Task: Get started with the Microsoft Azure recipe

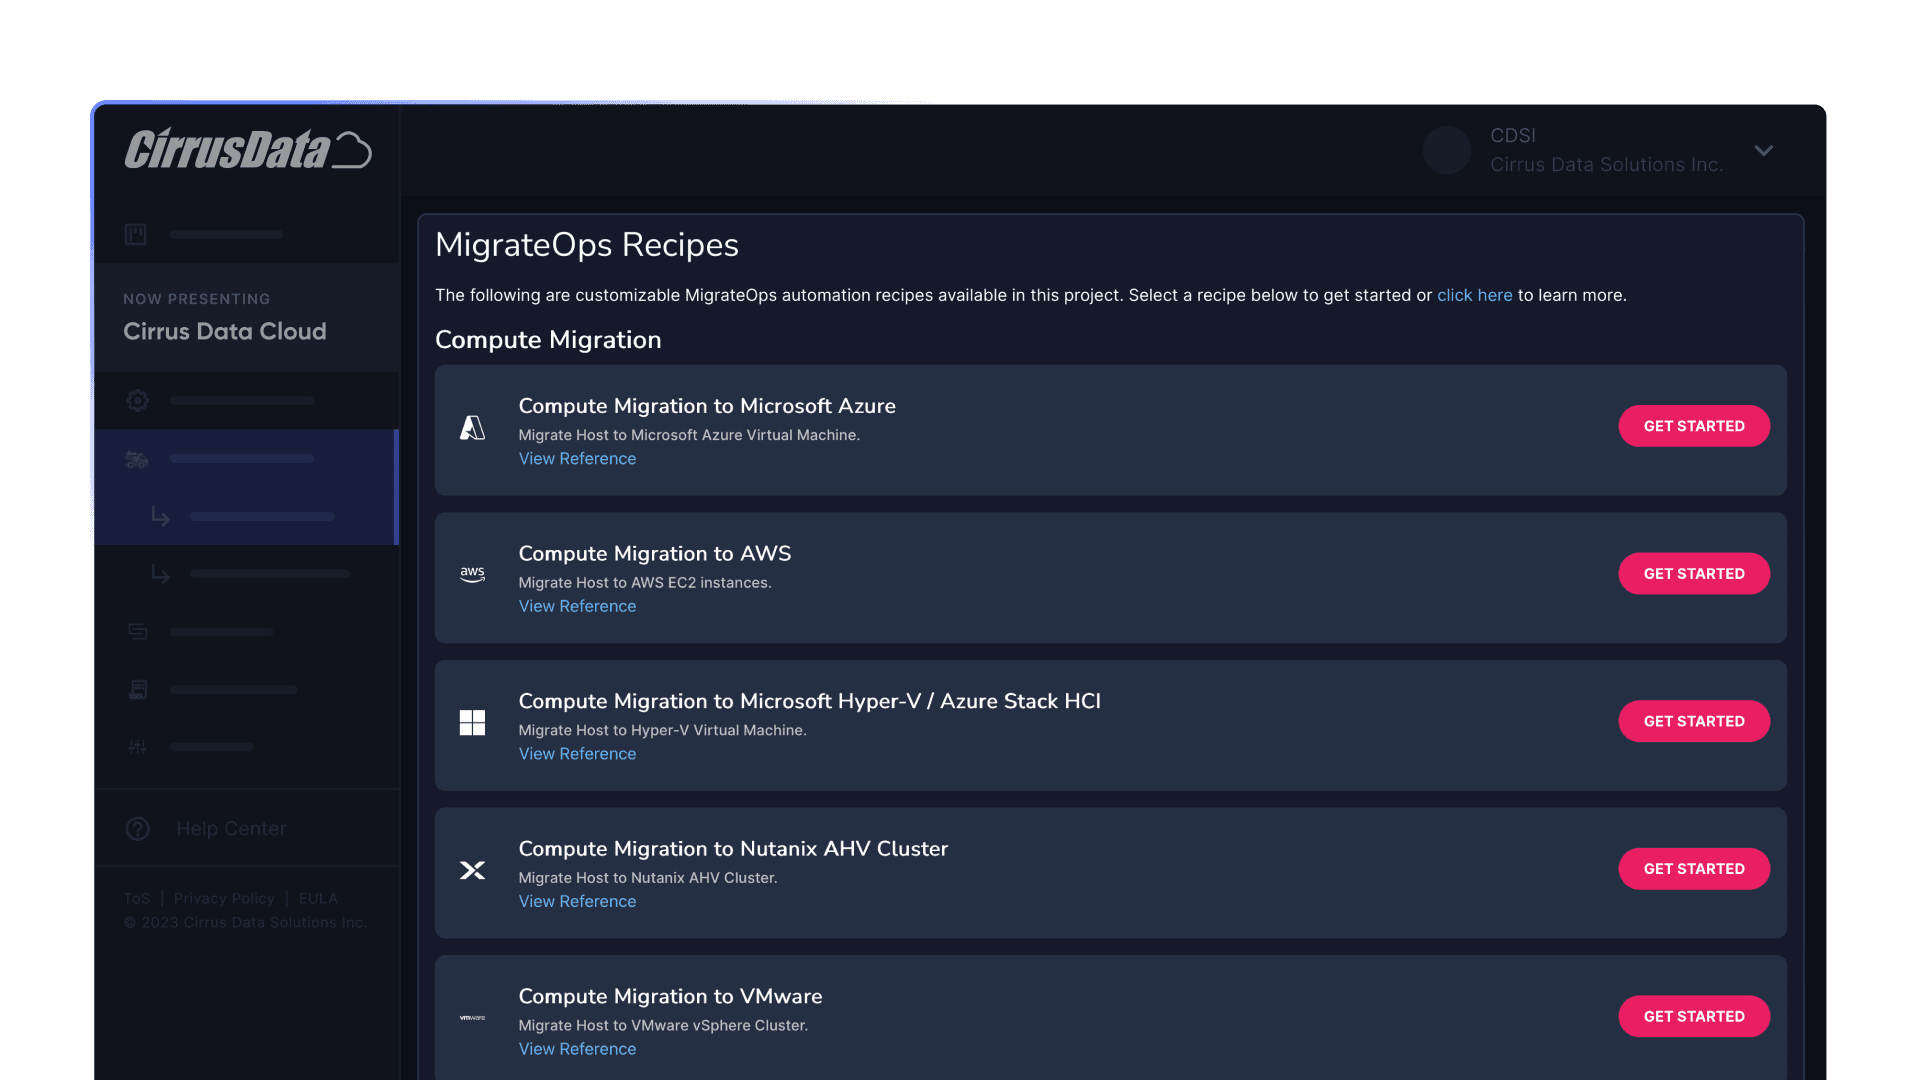Action: tap(1694, 426)
